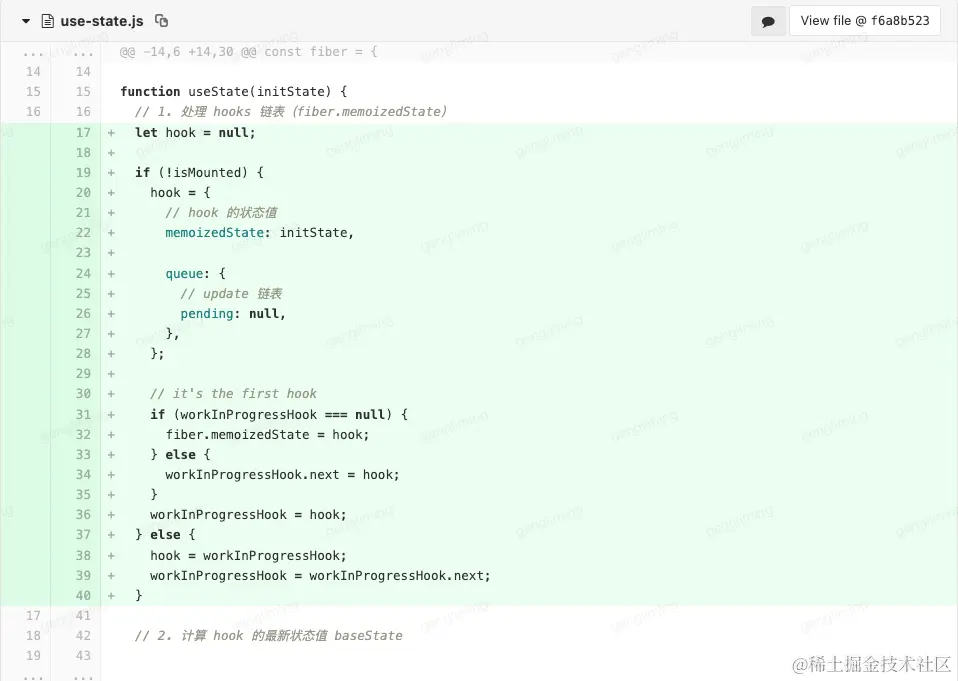Viewport: 958px width, 681px height.
Task: Click the line 'if (!isMounted) {'
Action: point(199,173)
